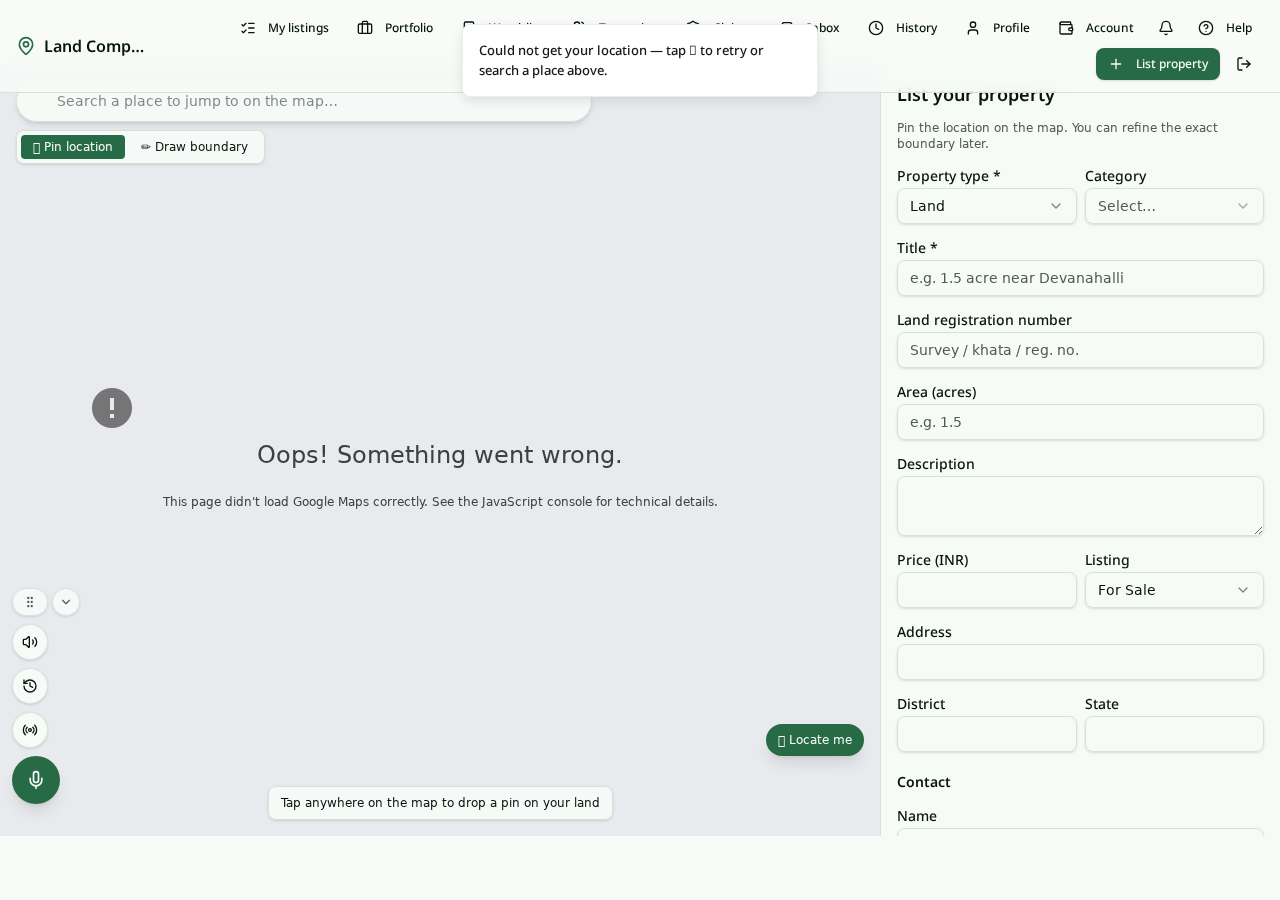Click the History clock icon
This screenshot has width=1280, height=900.
tap(876, 28)
